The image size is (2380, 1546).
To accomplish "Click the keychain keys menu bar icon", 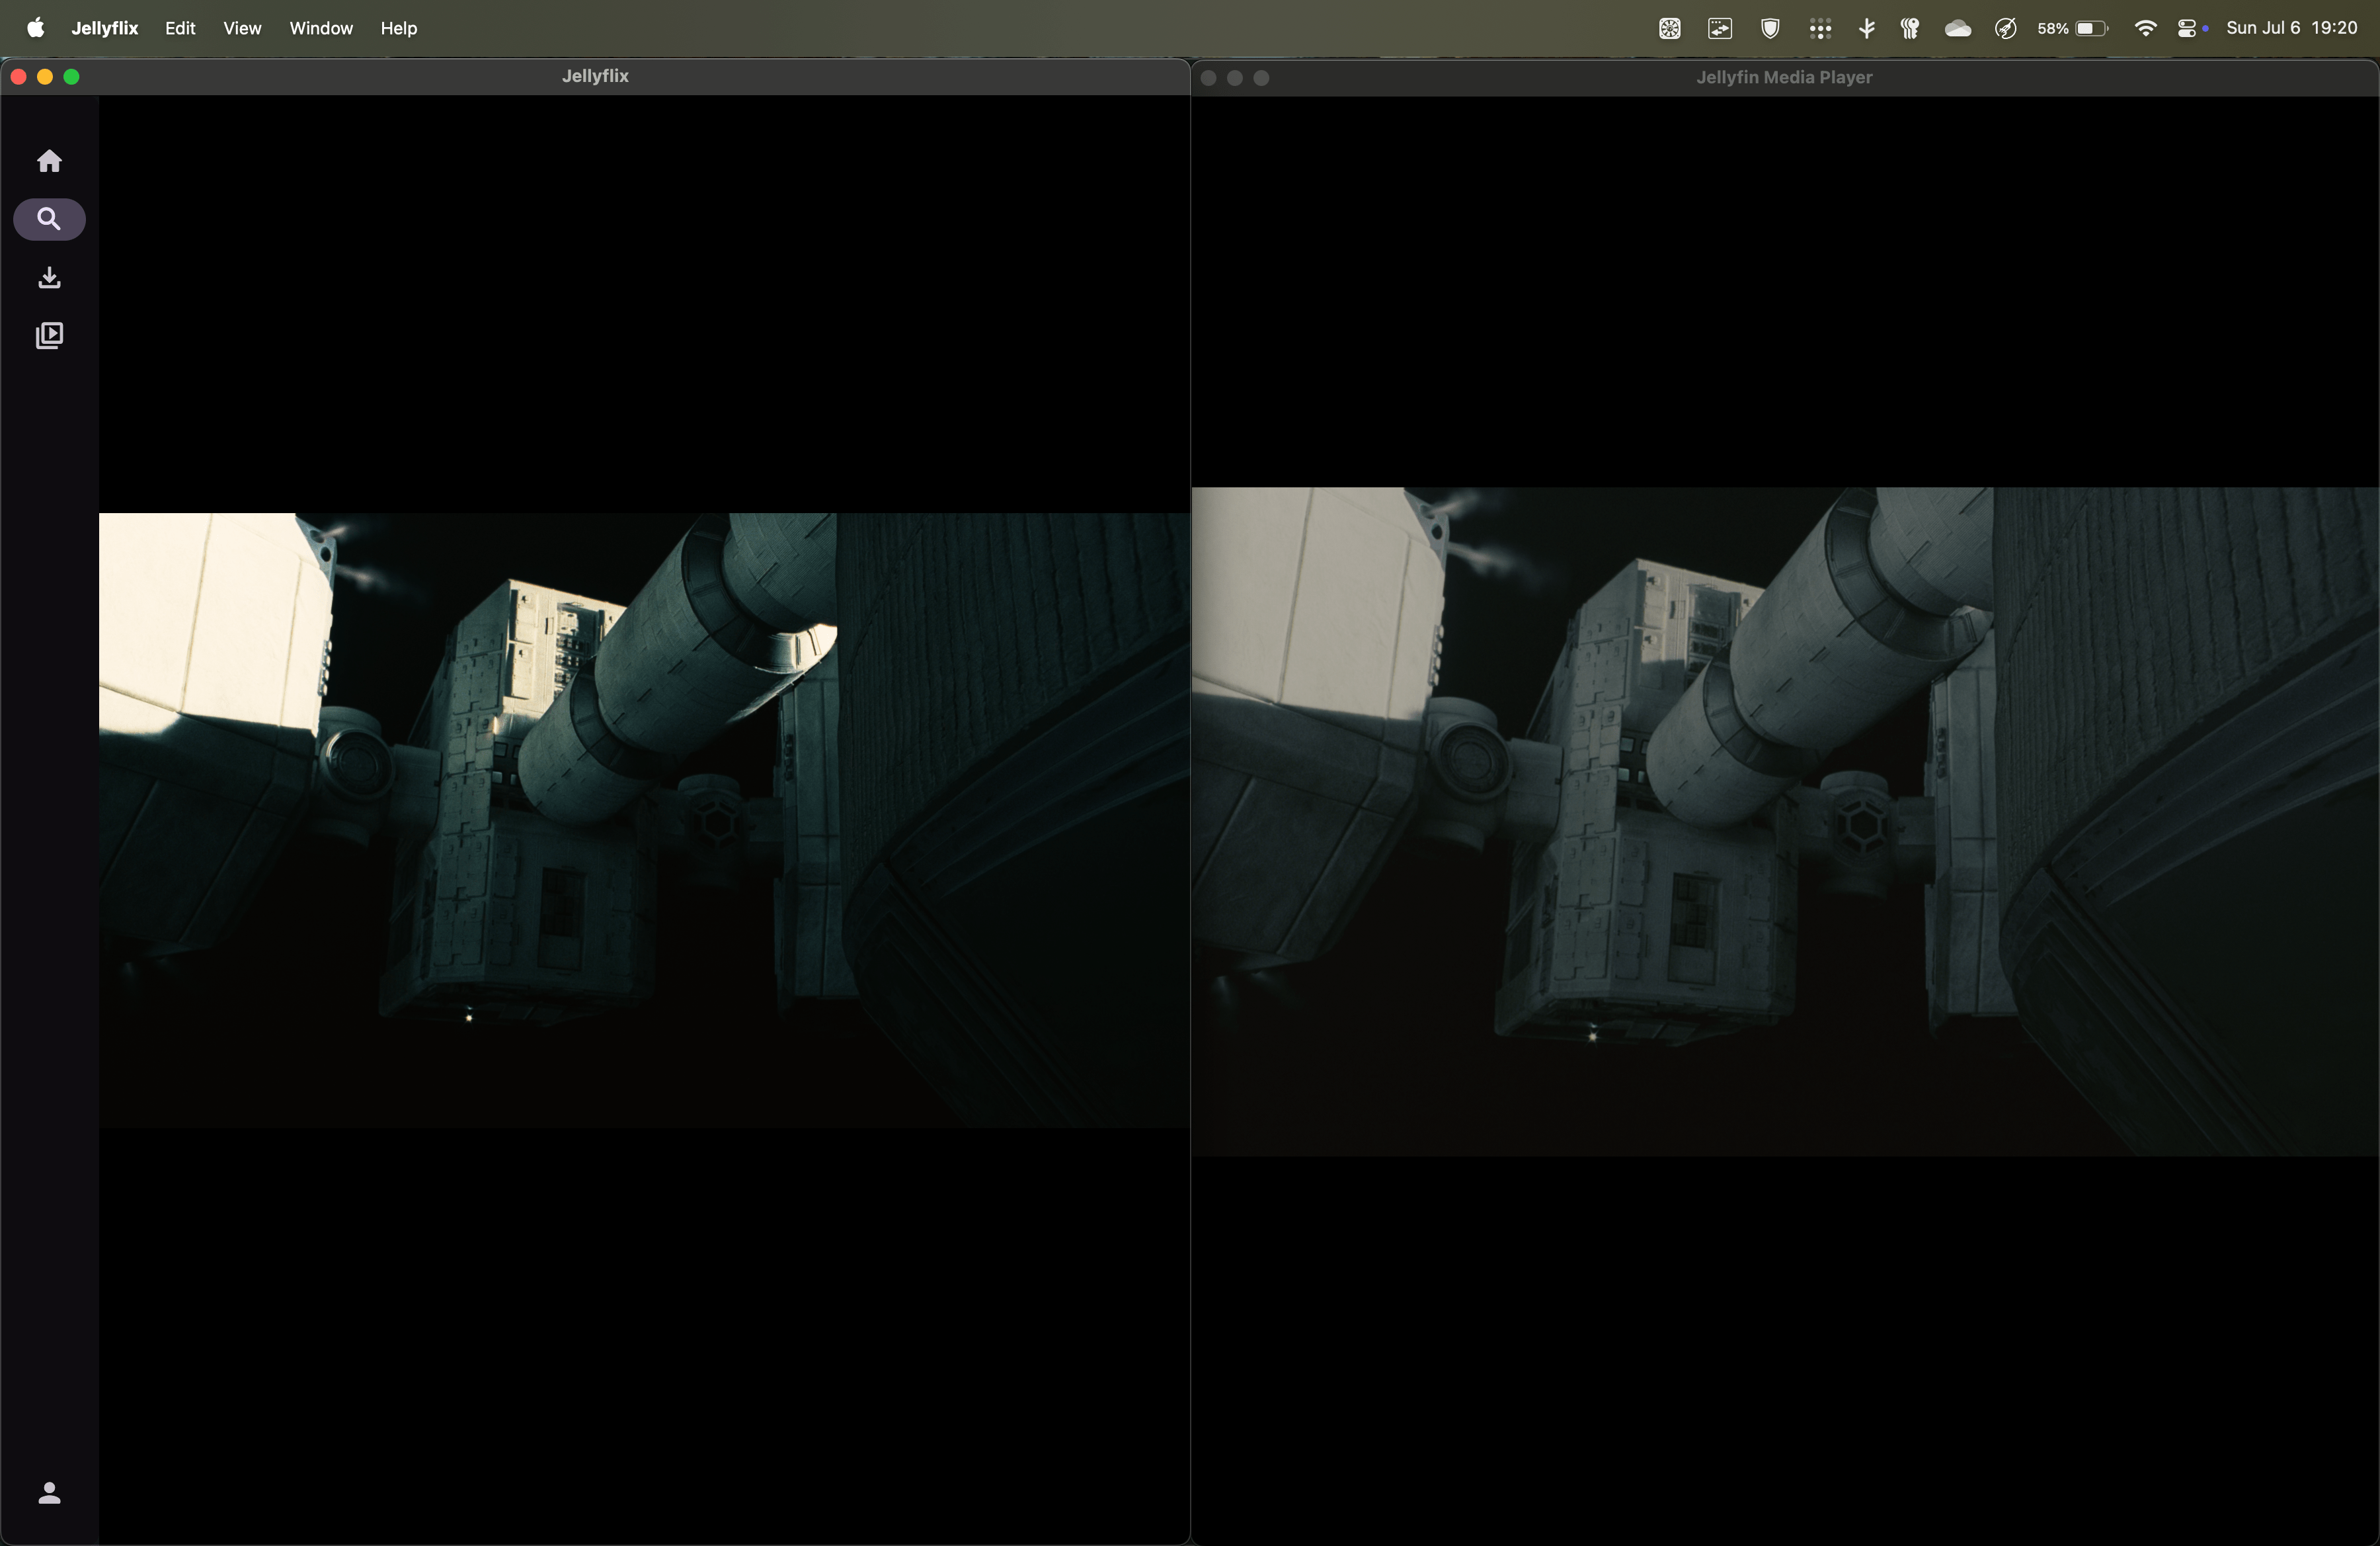I will click(x=1909, y=28).
